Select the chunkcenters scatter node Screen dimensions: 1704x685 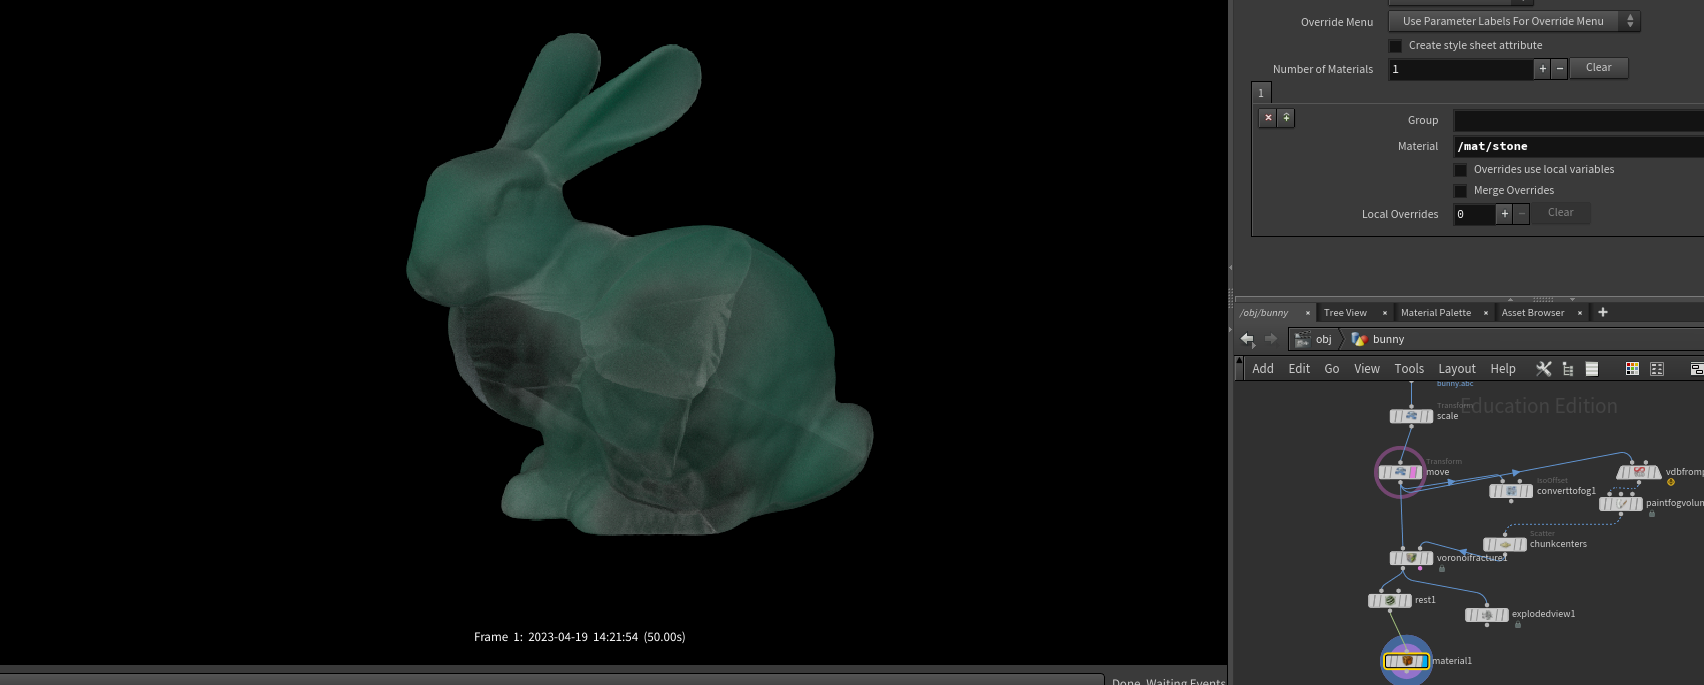click(x=1505, y=545)
